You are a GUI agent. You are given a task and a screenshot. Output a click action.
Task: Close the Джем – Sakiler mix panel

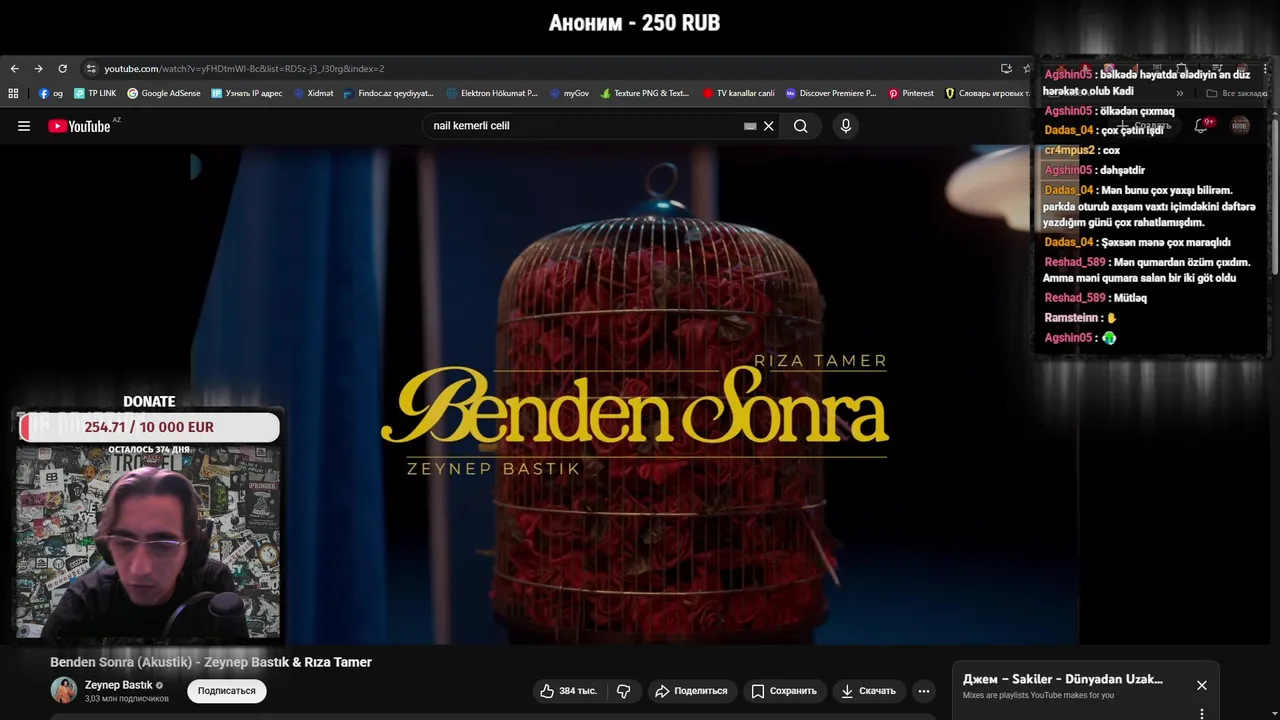coord(1202,685)
